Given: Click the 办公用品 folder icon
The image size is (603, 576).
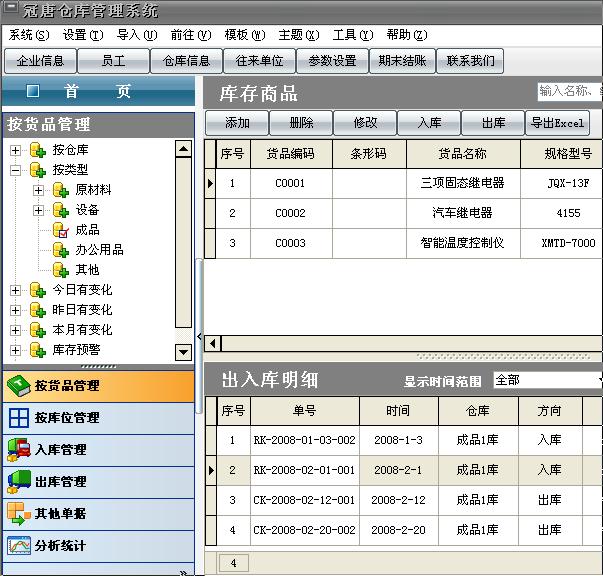Looking at the screenshot, I should tap(61, 250).
